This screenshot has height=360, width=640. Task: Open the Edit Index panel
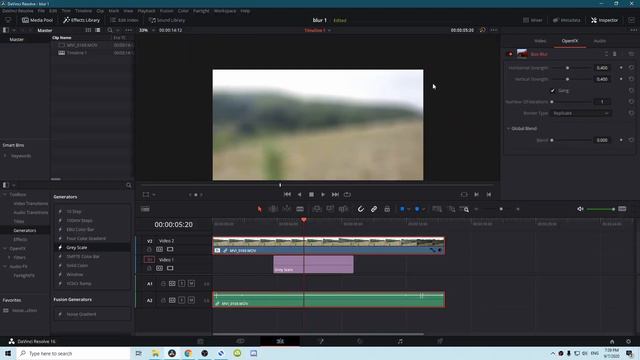coord(124,20)
